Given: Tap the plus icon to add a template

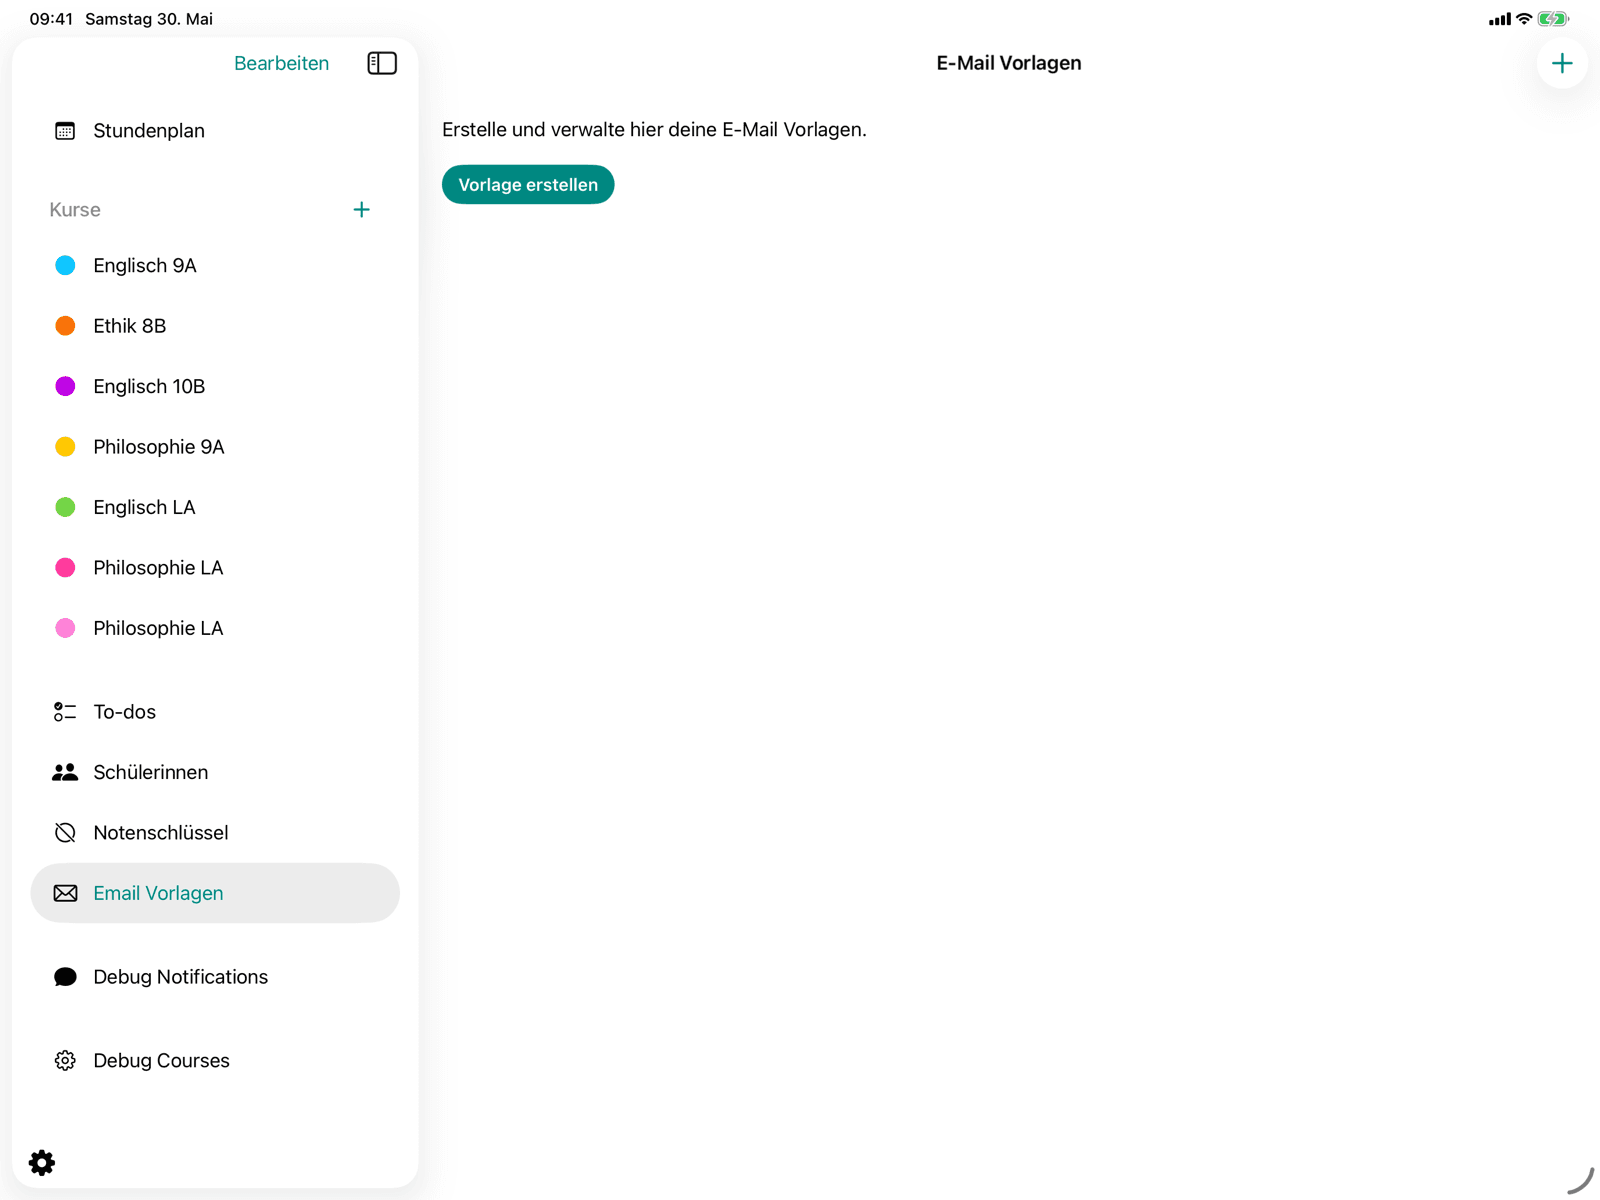Looking at the screenshot, I should click(x=1562, y=63).
